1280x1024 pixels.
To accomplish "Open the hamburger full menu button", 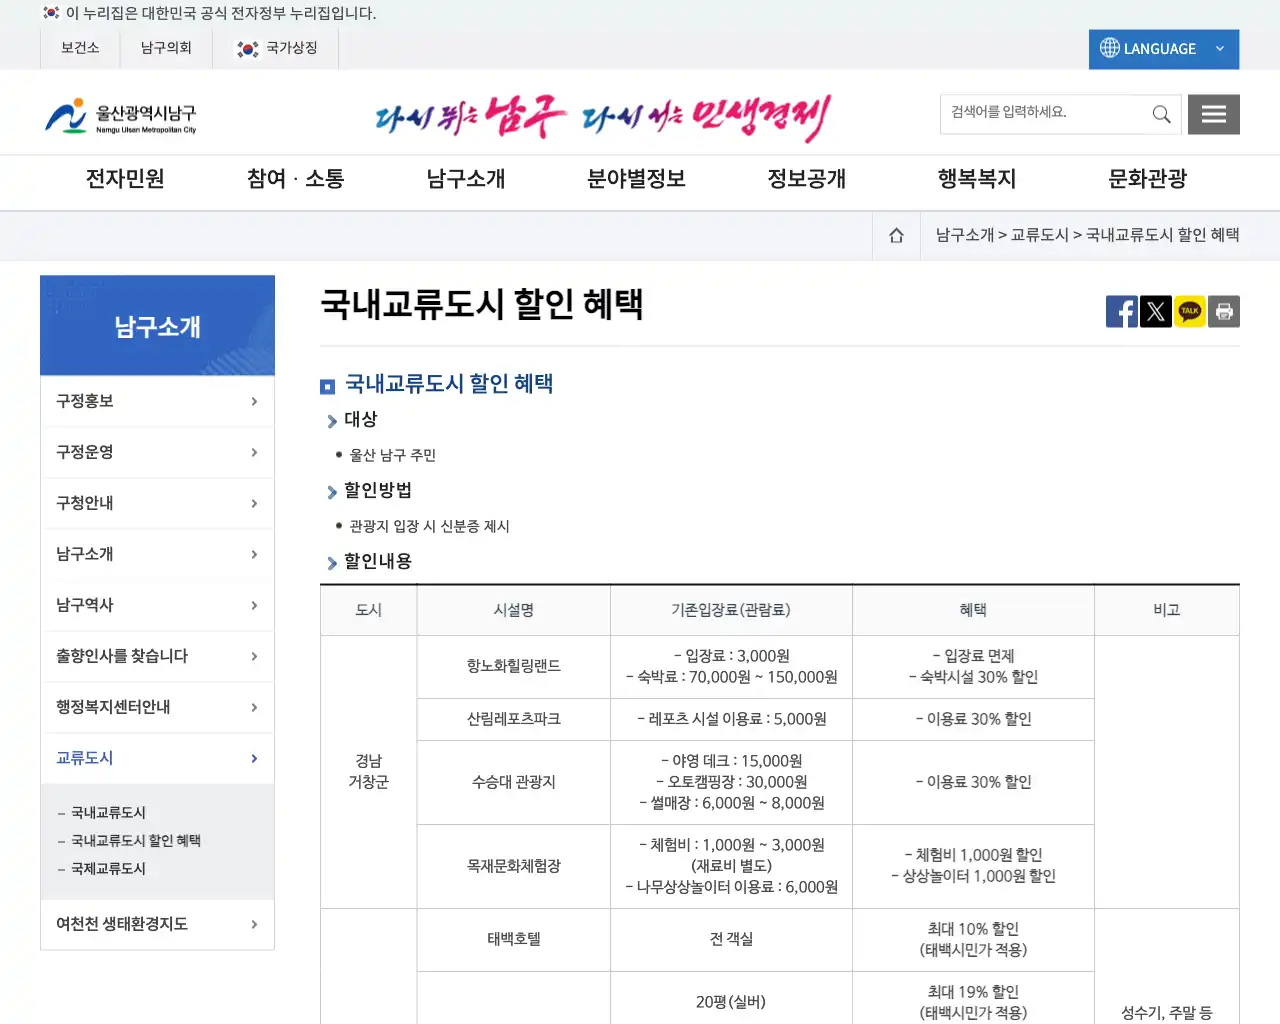I will pos(1214,114).
